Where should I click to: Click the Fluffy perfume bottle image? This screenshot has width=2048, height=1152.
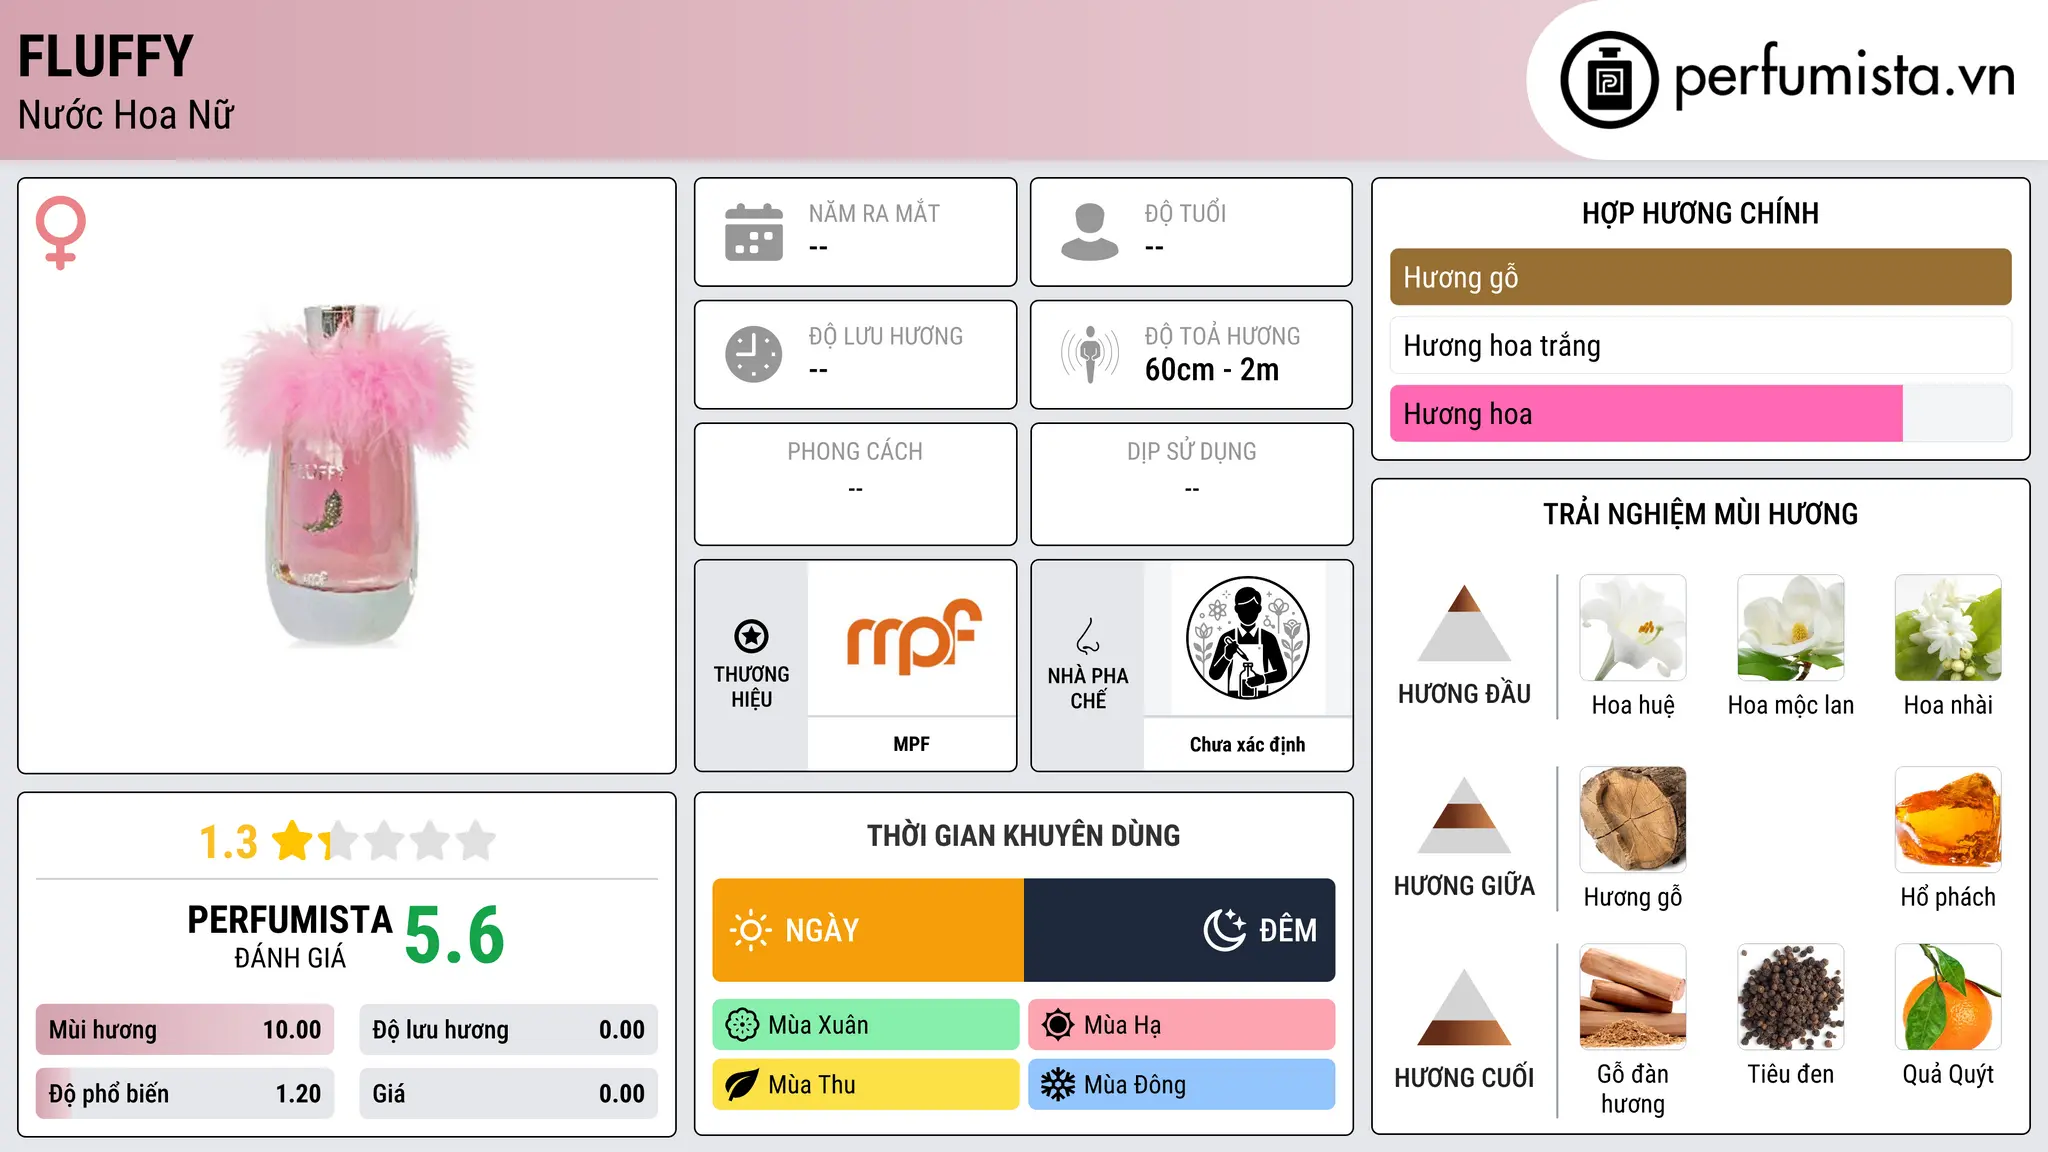point(346,475)
